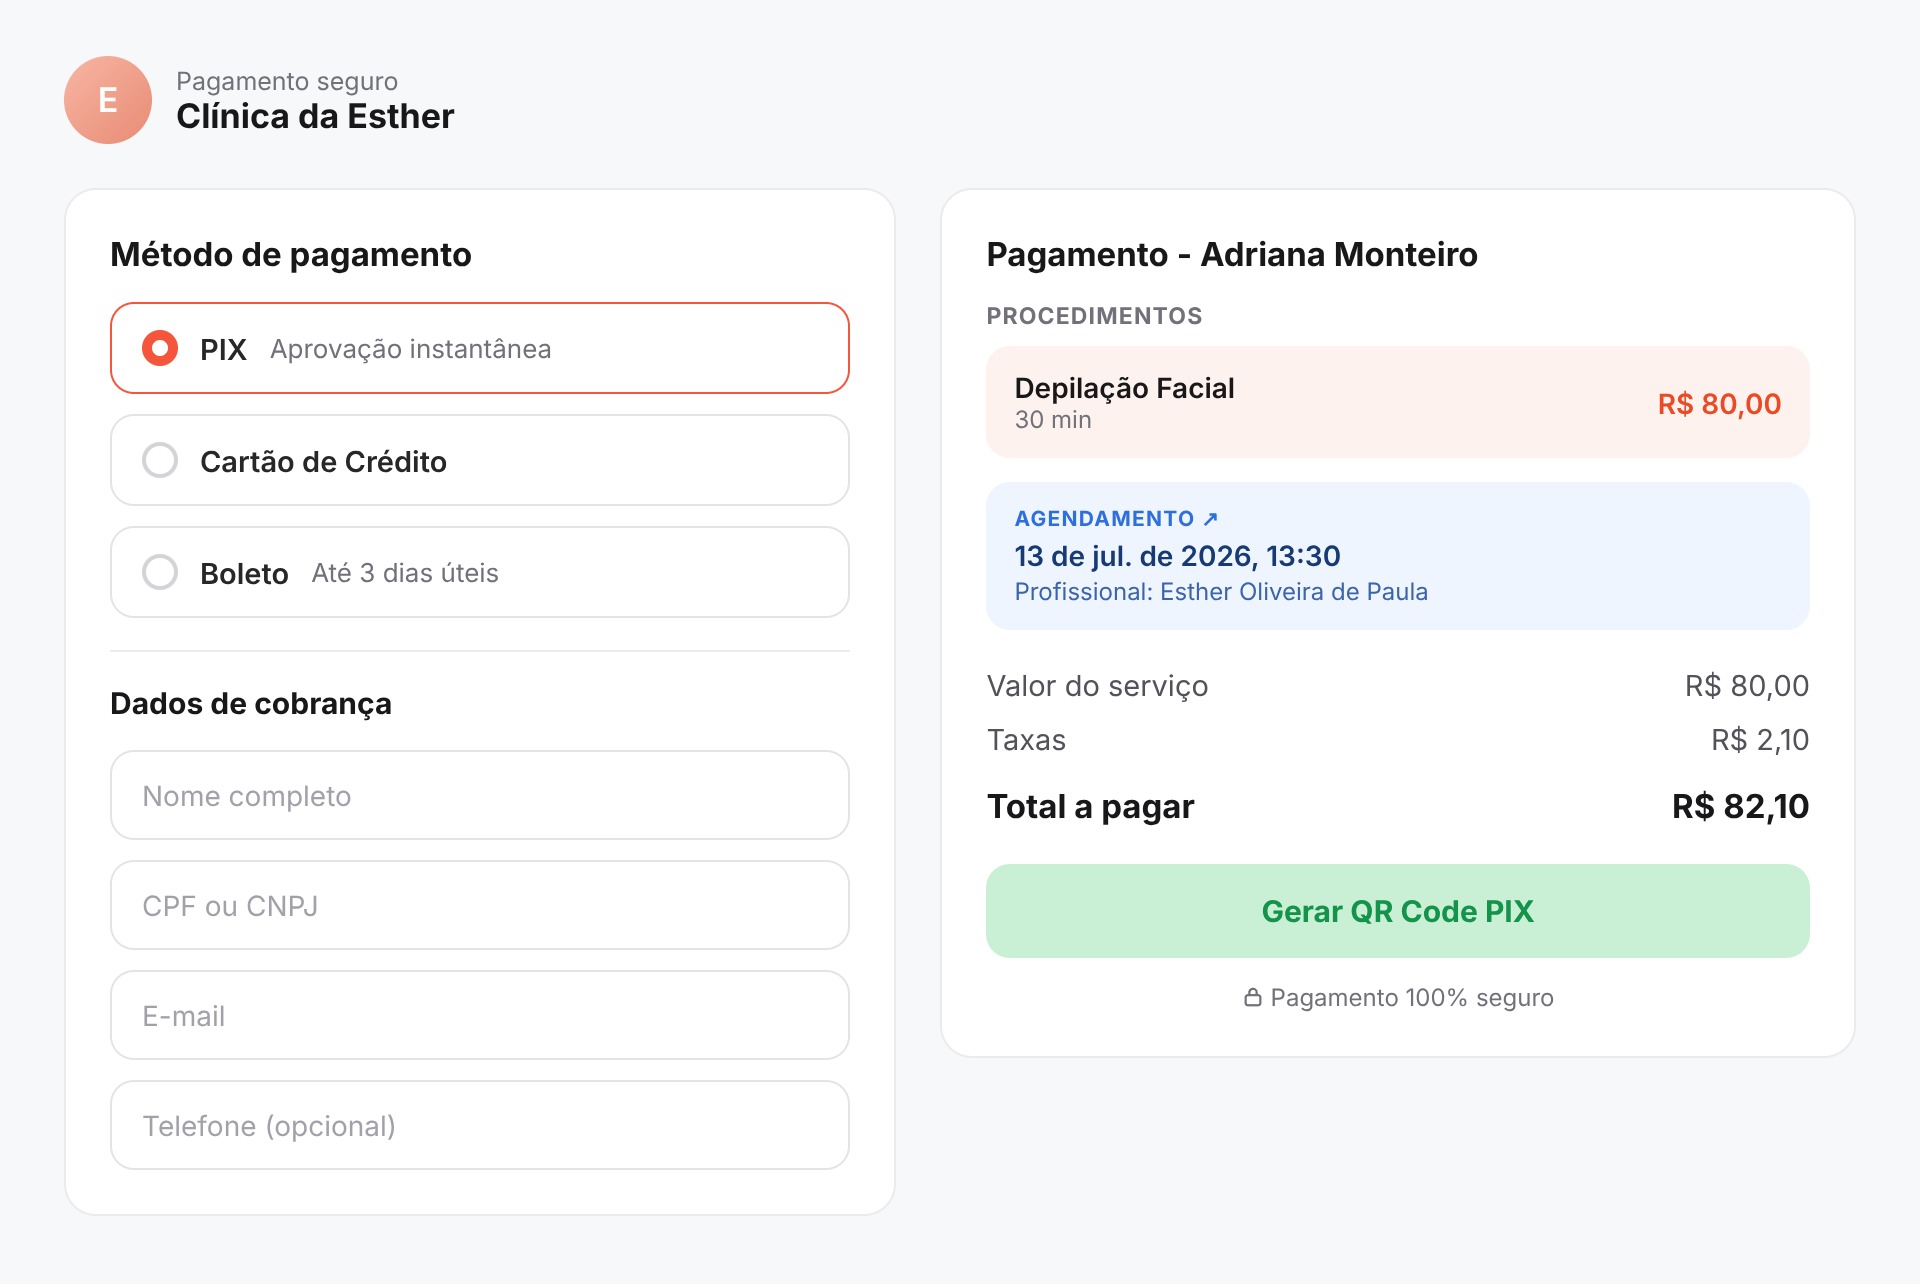Click the 'R$ 2,10' taxas value
The image size is (1920, 1284).
point(1760,740)
